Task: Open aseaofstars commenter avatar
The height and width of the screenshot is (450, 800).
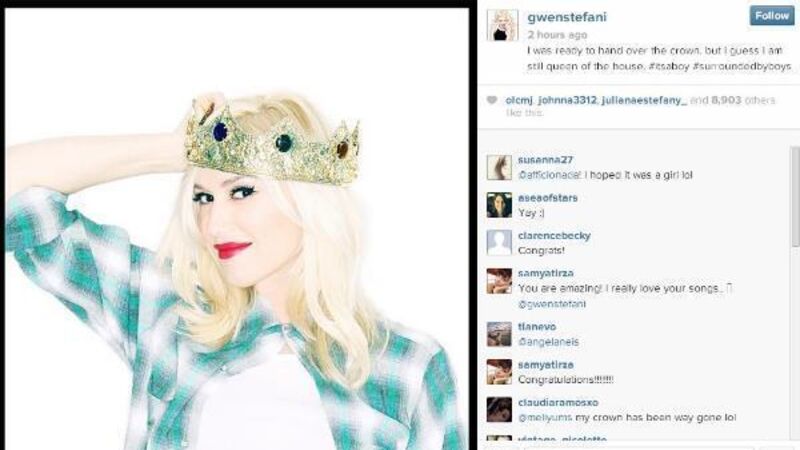Action: click(x=499, y=205)
